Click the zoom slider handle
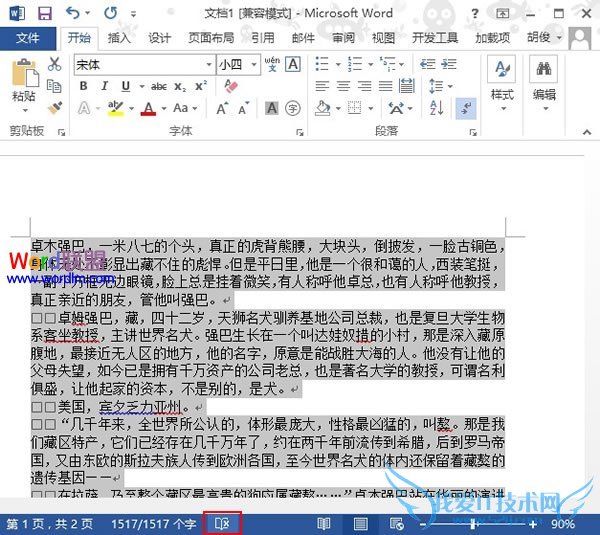Image resolution: width=600 pixels, height=535 pixels. (474, 524)
